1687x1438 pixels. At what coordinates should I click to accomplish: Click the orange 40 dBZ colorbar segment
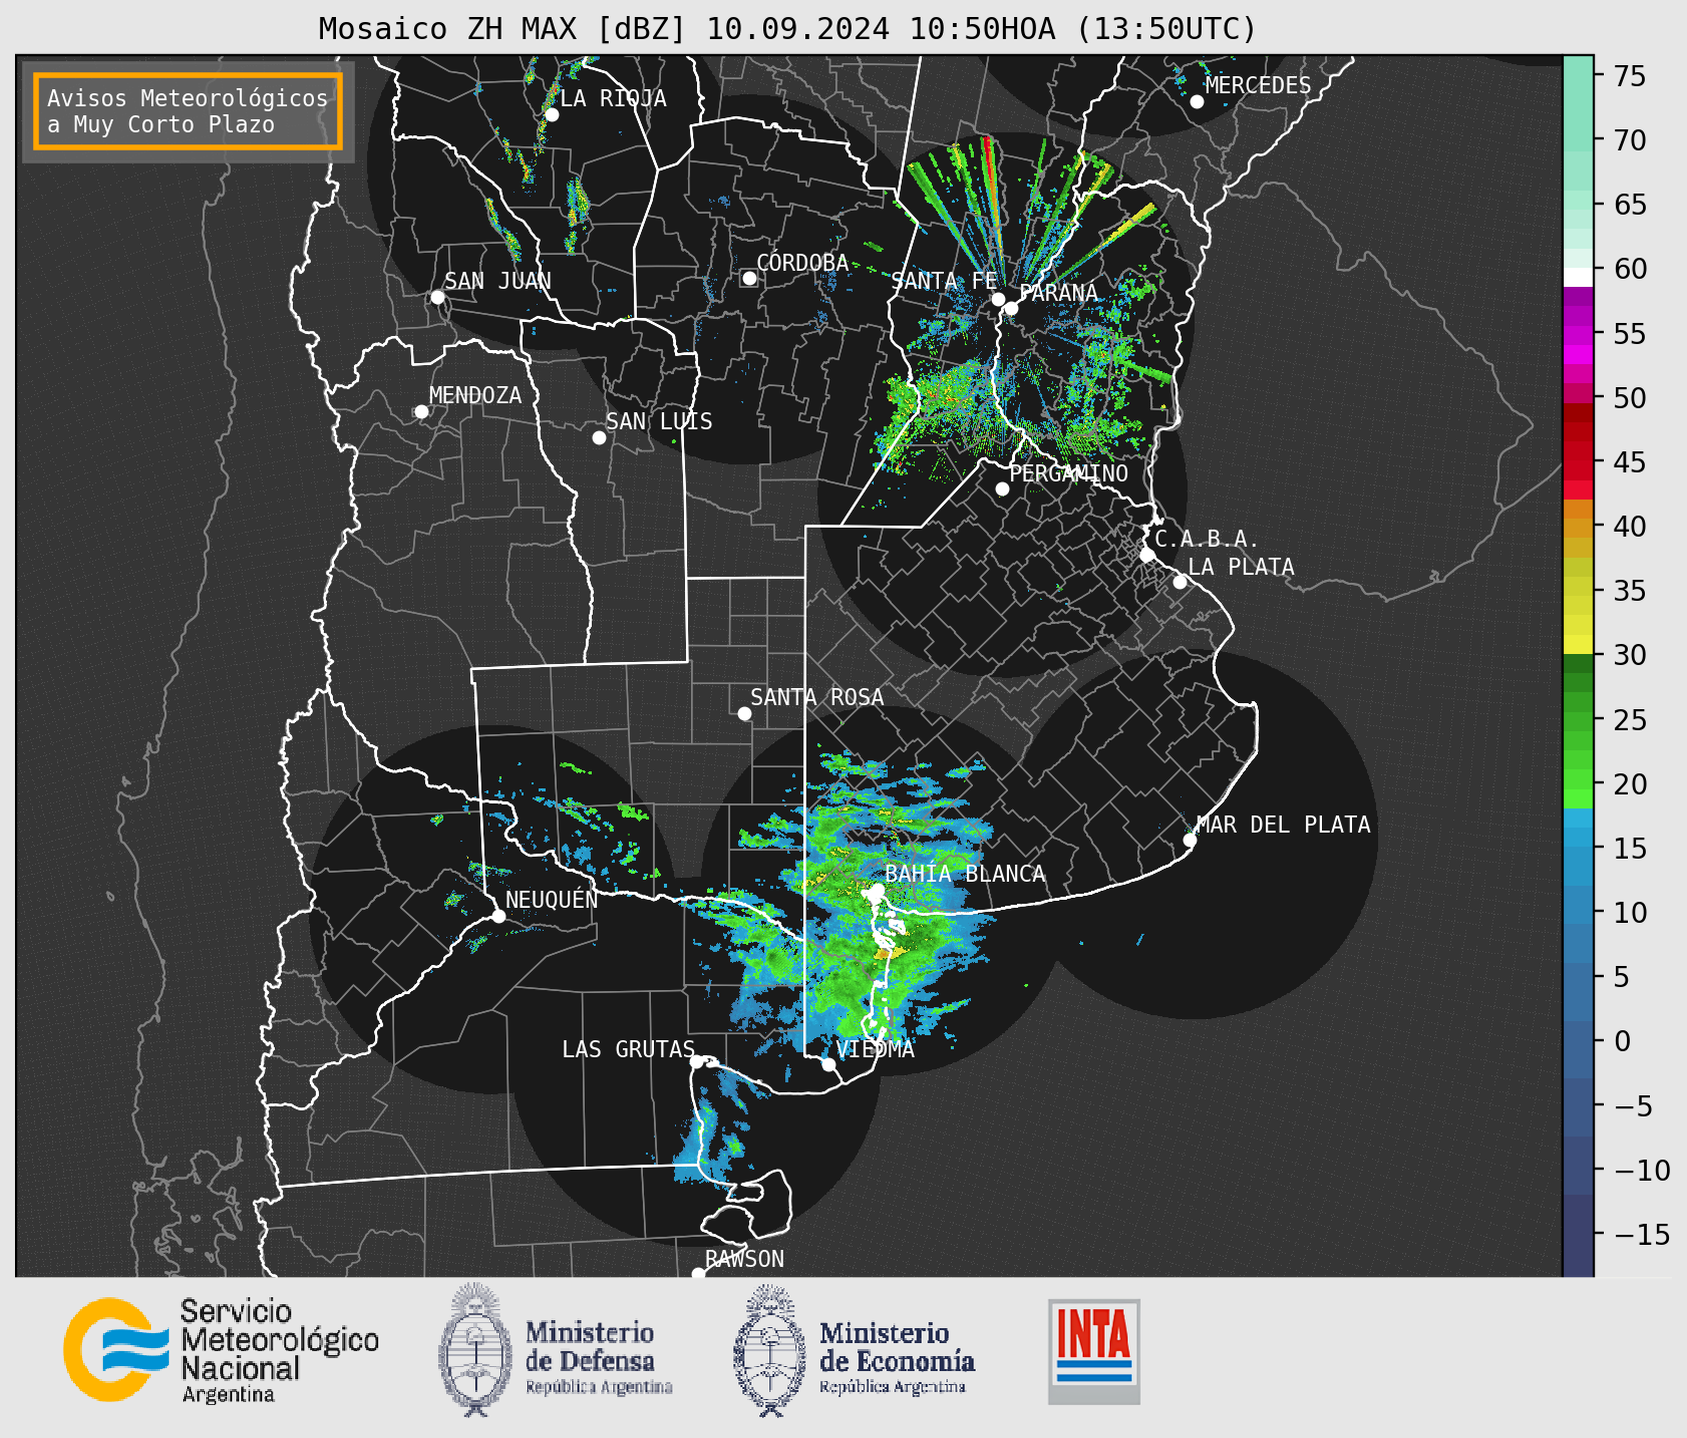coord(1578,527)
